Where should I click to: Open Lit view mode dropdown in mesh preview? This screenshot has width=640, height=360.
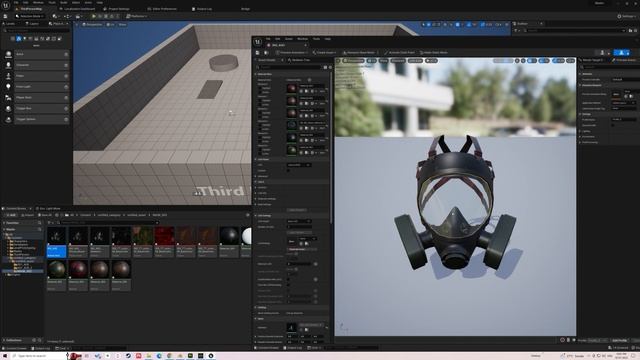tap(371, 61)
